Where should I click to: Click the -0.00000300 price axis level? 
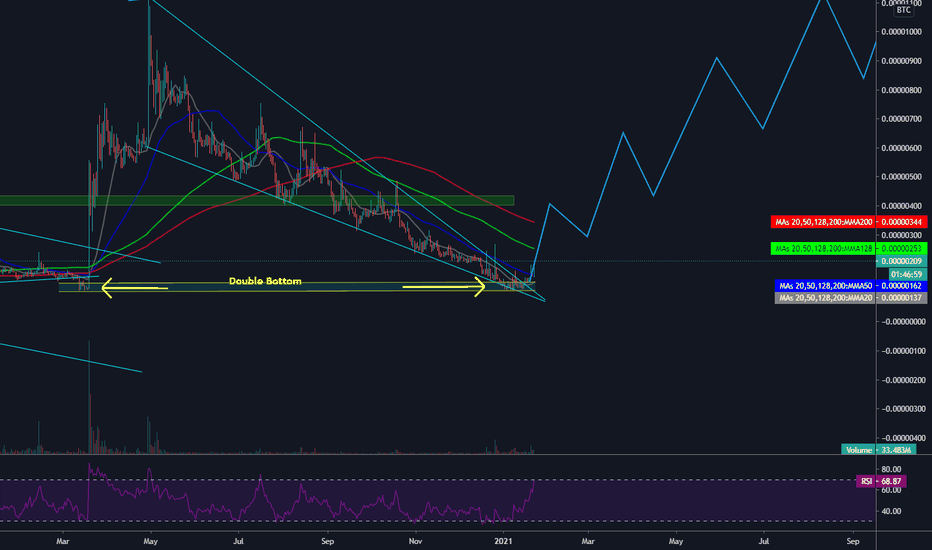tap(902, 409)
